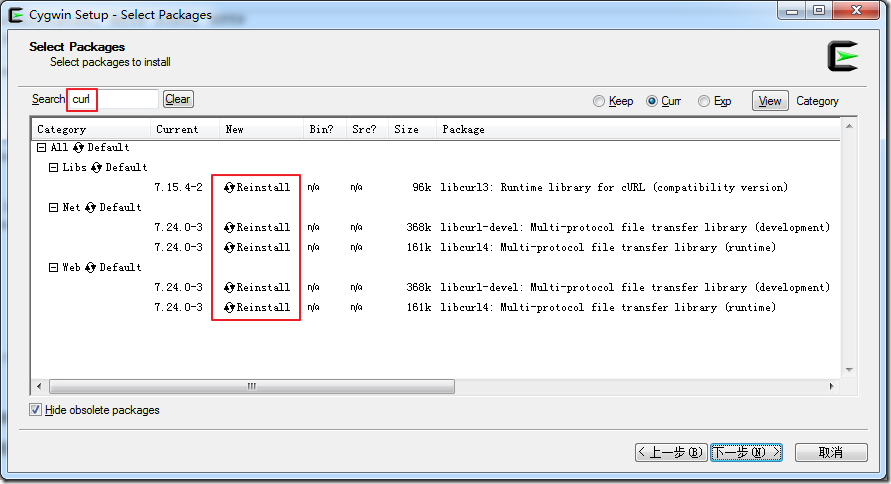Click the Package column header
The width and height of the screenshot is (891, 484).
pos(638,130)
